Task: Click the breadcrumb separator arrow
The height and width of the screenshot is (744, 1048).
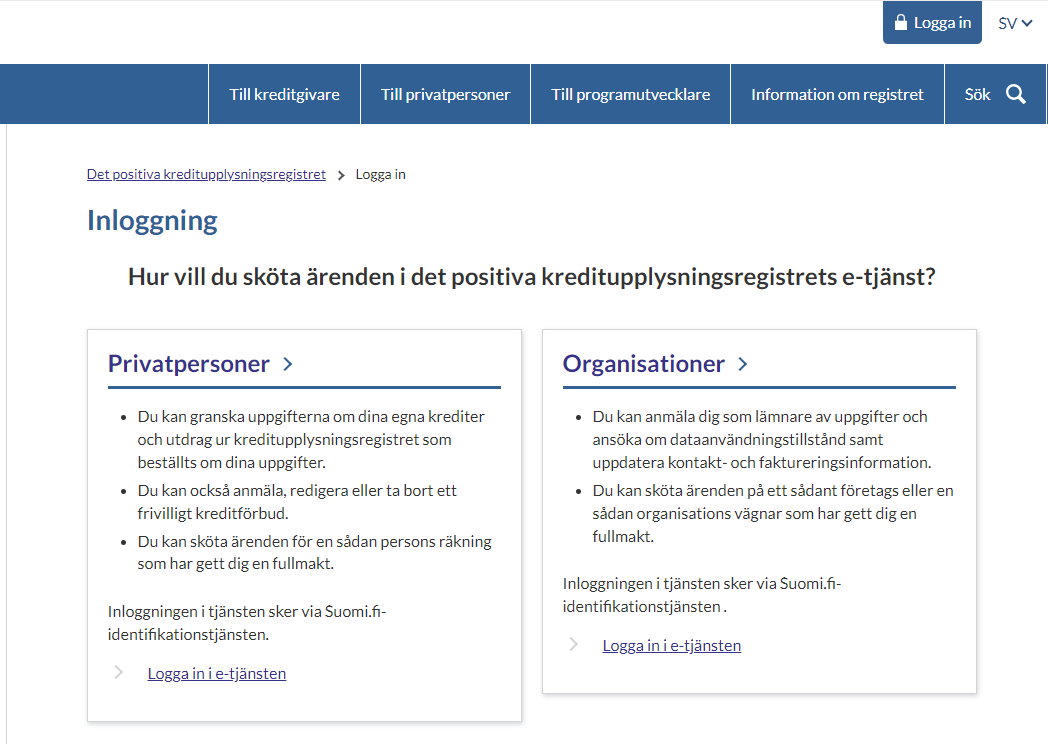Action: pyautogui.click(x=341, y=175)
